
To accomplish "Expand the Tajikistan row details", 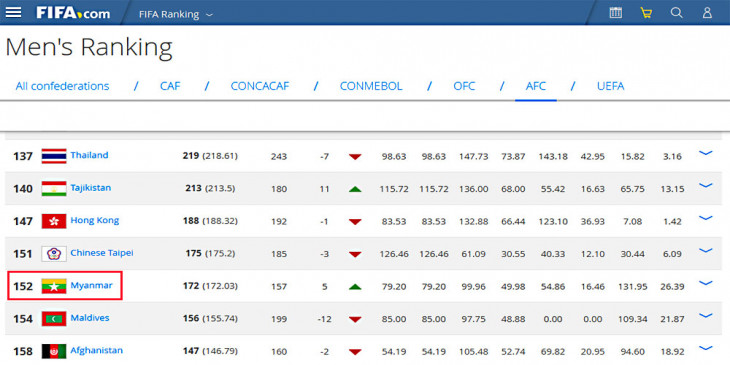I will (706, 185).
